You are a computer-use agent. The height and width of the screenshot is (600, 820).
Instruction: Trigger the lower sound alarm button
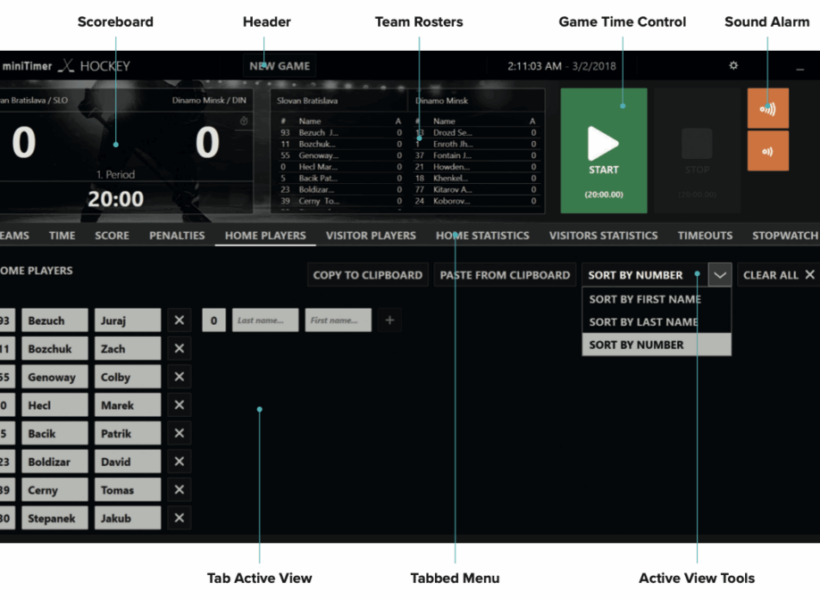(x=767, y=151)
